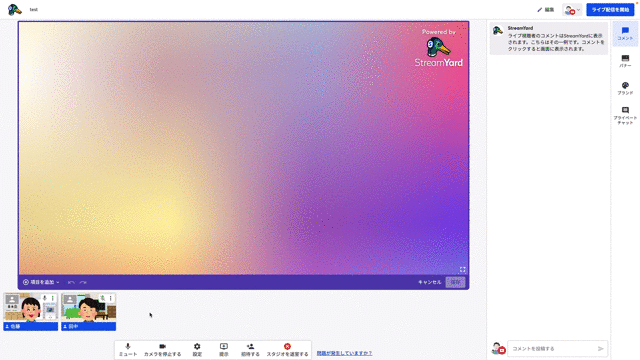The width and height of the screenshot is (640, 360).
Task: Open the プライベートチャット private chat tab
Action: (x=625, y=115)
